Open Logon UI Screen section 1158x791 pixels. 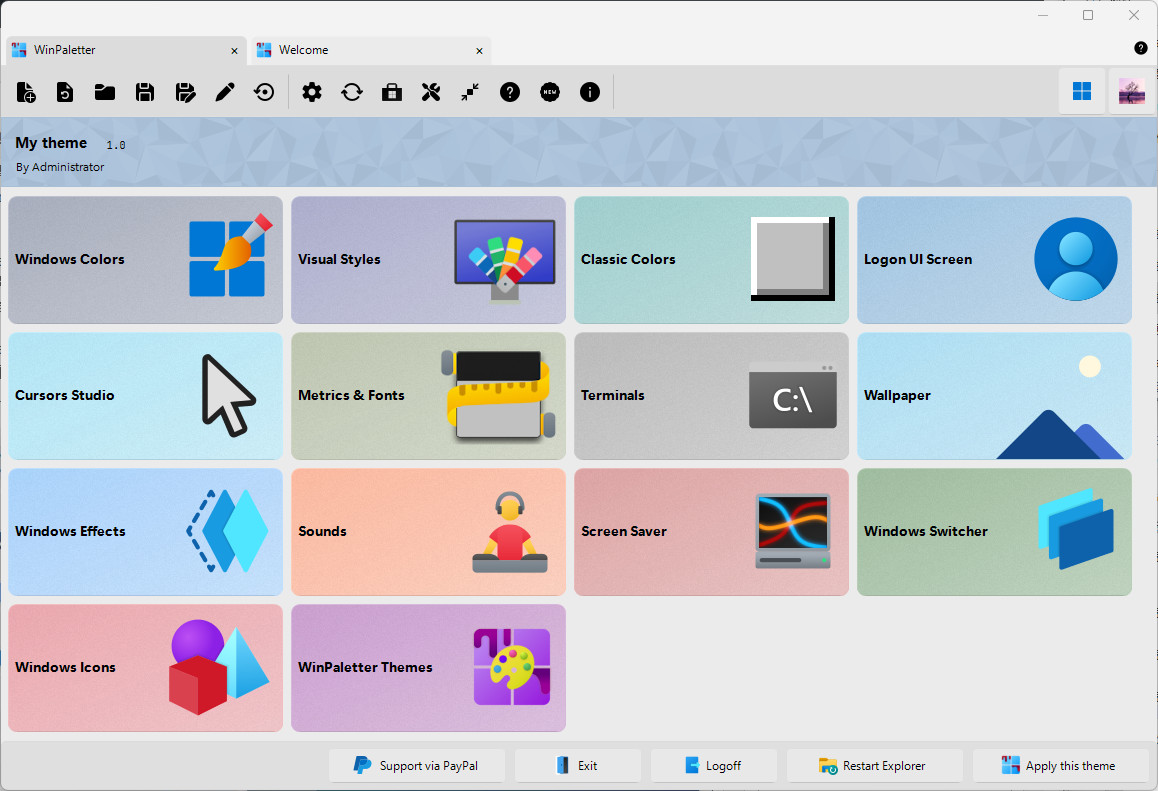[994, 260]
